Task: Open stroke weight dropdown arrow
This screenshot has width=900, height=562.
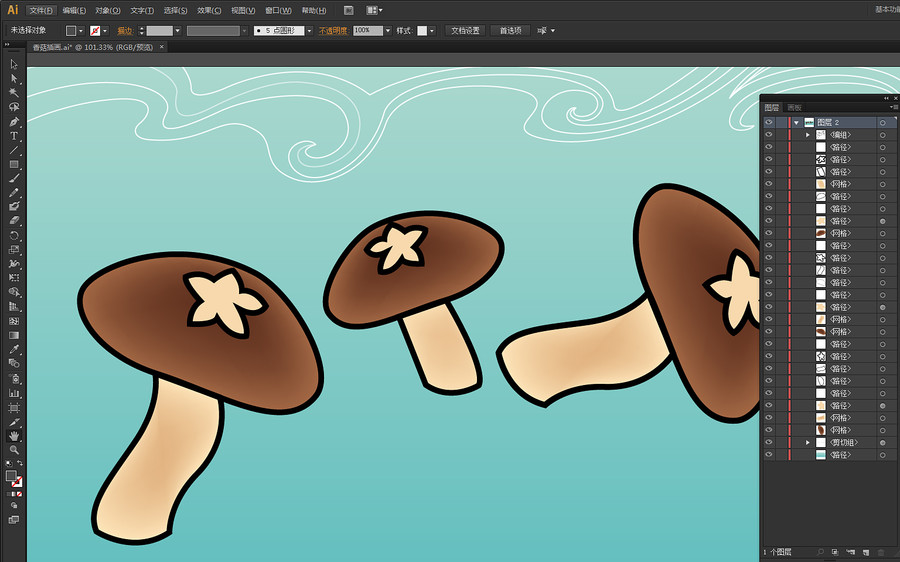Action: point(177,31)
